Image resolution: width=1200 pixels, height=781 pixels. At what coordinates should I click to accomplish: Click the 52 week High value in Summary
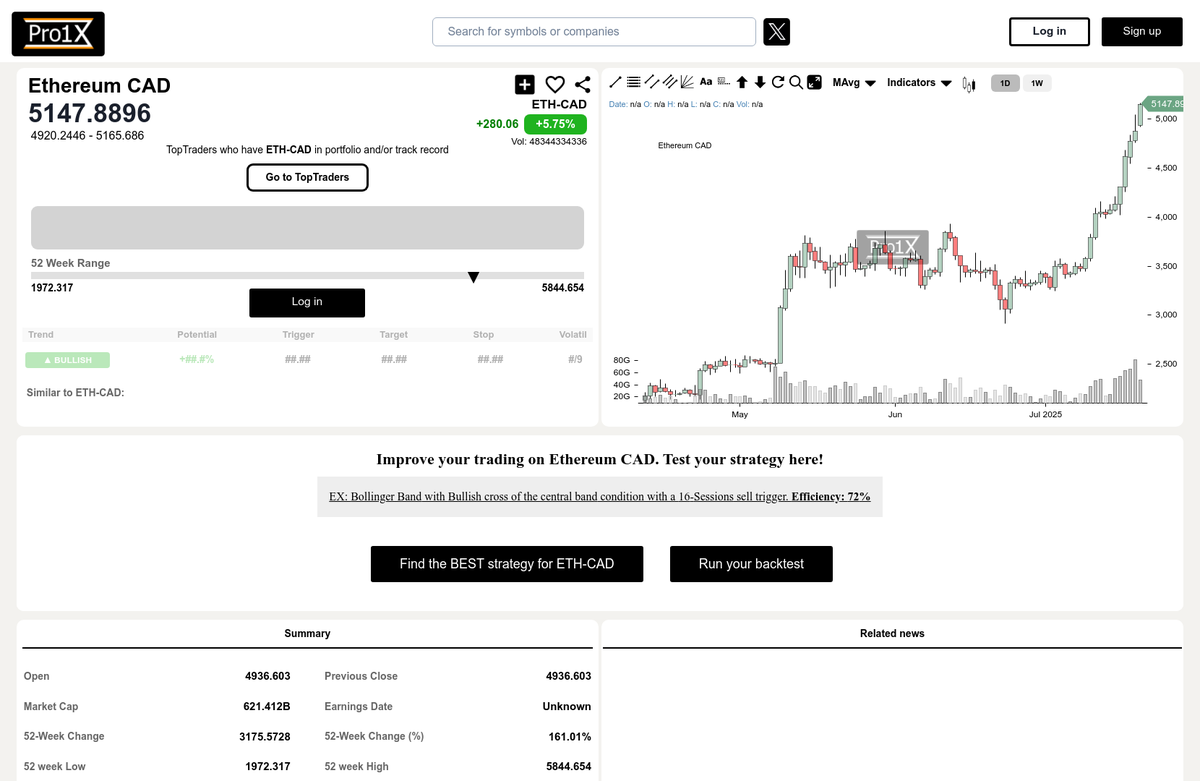coord(569,767)
